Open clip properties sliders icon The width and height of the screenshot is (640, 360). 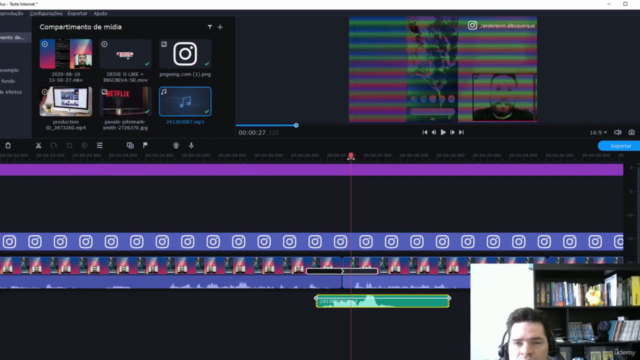tap(100, 145)
